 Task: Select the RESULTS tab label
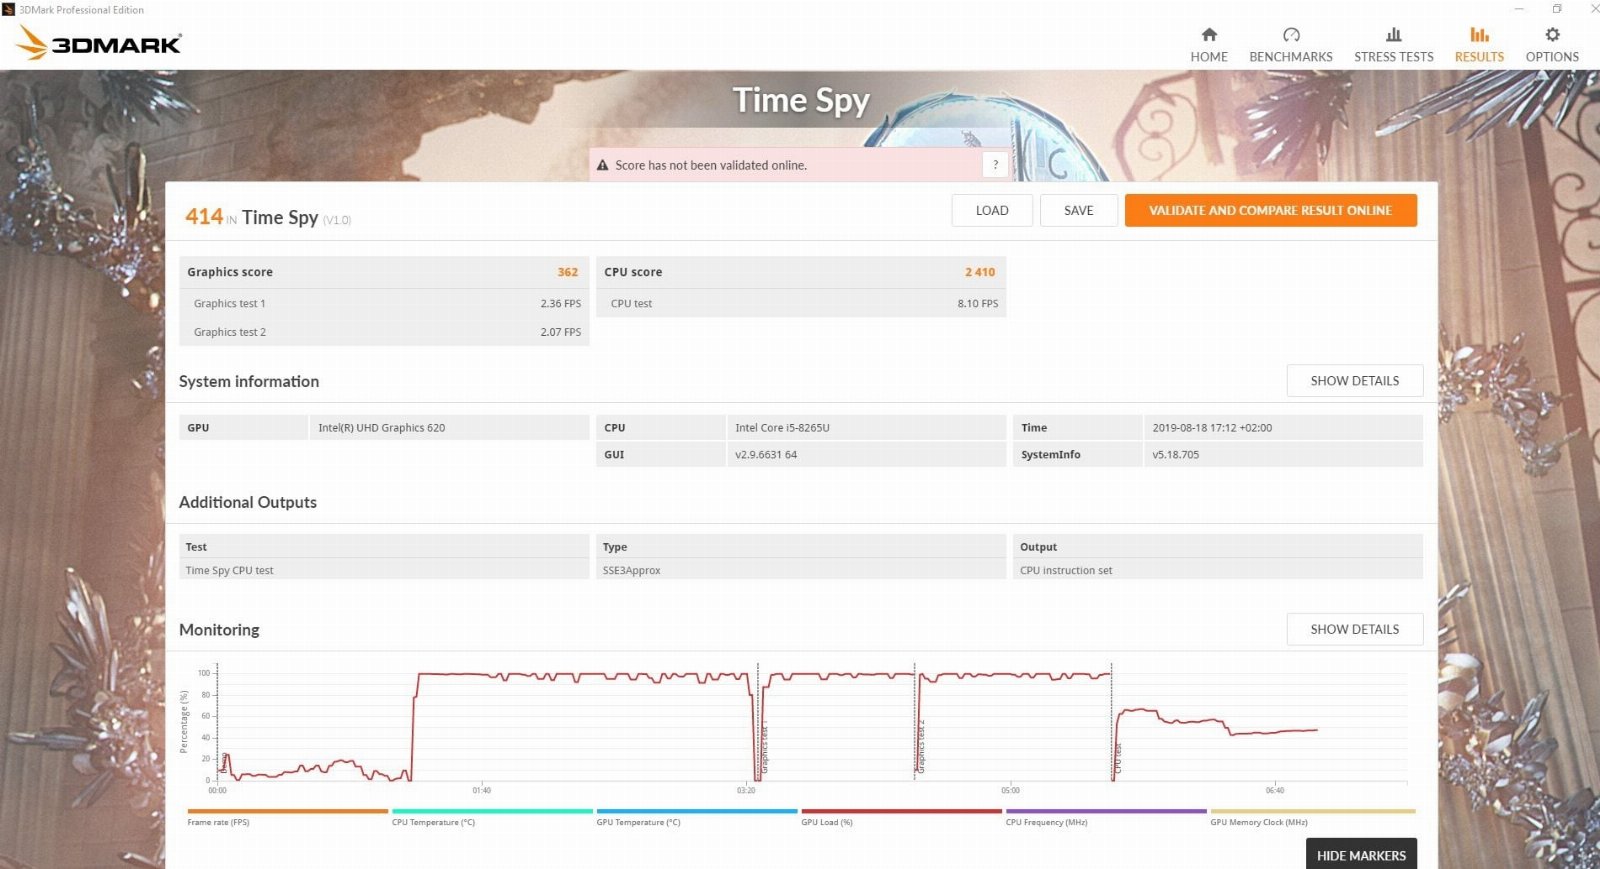[1479, 57]
